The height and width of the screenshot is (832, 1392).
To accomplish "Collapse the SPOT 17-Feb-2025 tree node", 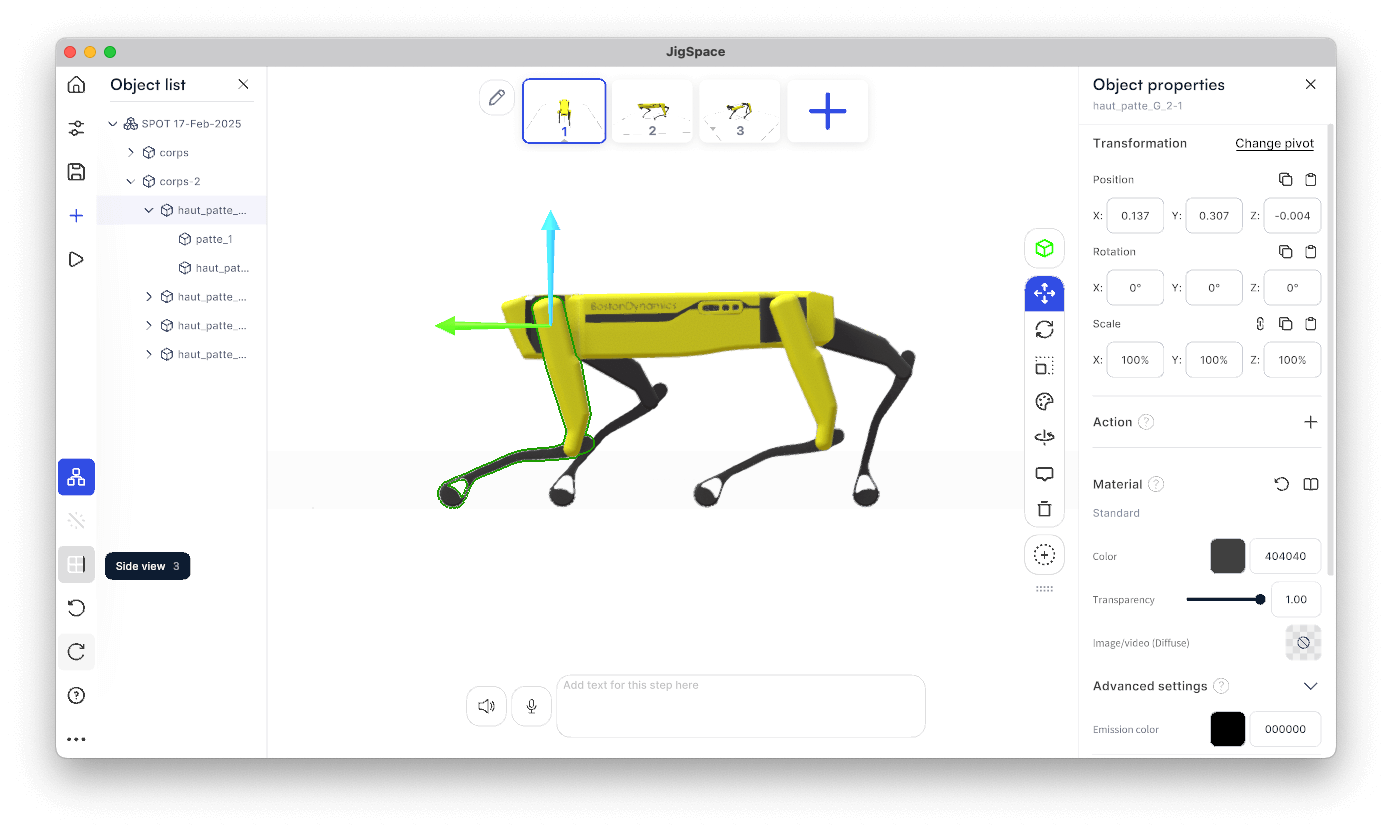I will (x=113, y=124).
